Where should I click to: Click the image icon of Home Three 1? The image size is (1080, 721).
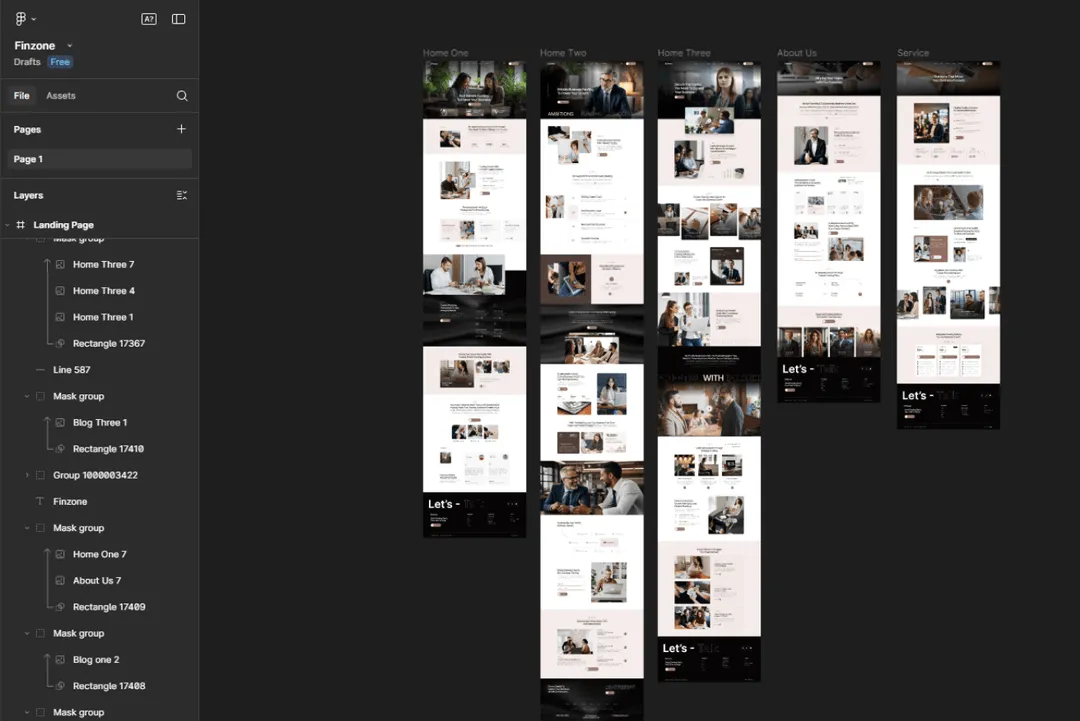(x=61, y=317)
